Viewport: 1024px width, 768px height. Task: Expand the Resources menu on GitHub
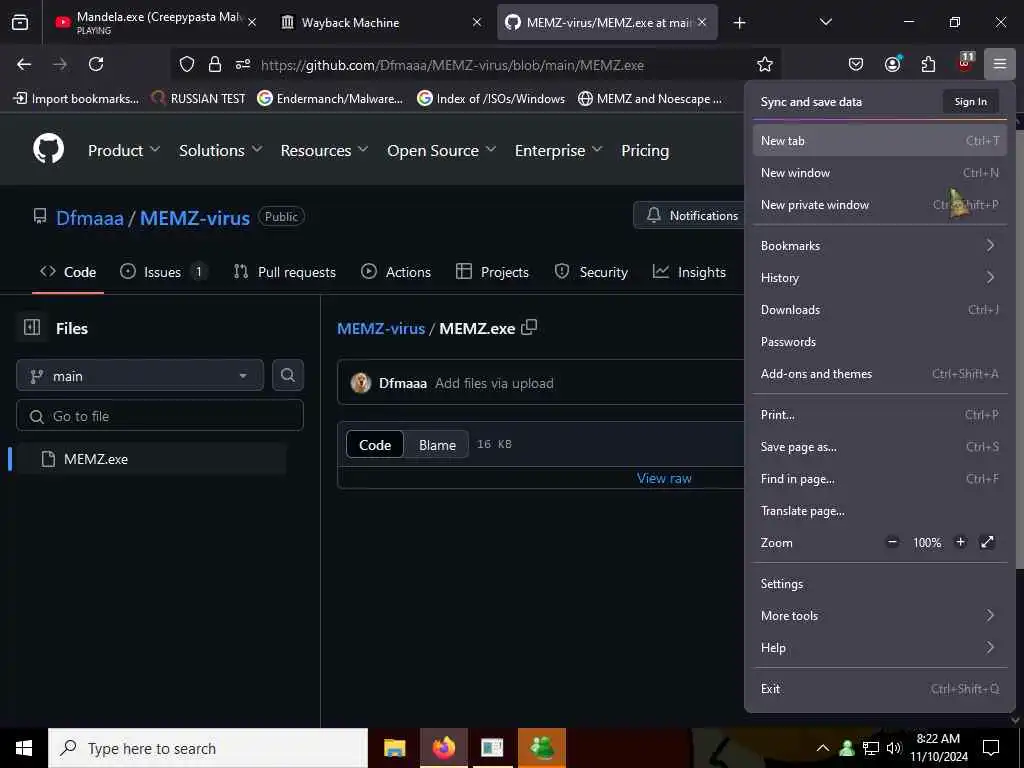coord(325,150)
